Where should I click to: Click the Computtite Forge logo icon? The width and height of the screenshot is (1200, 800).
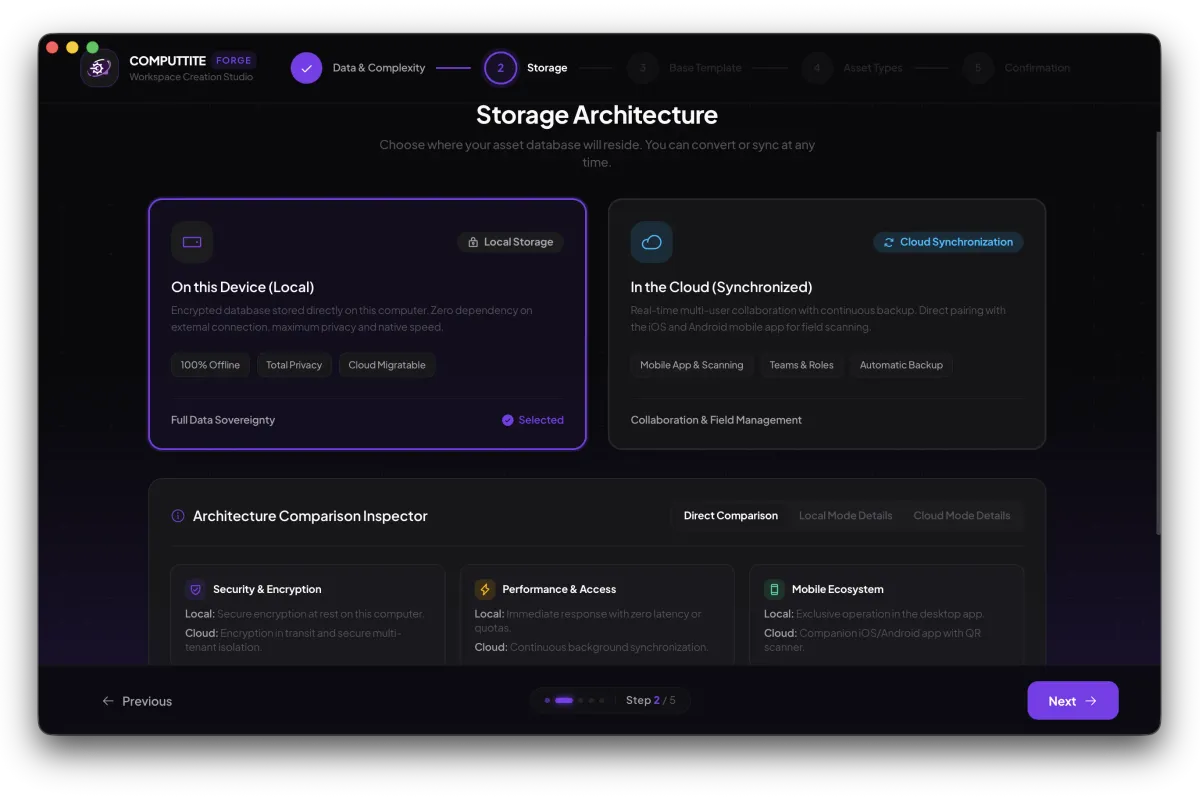99,68
